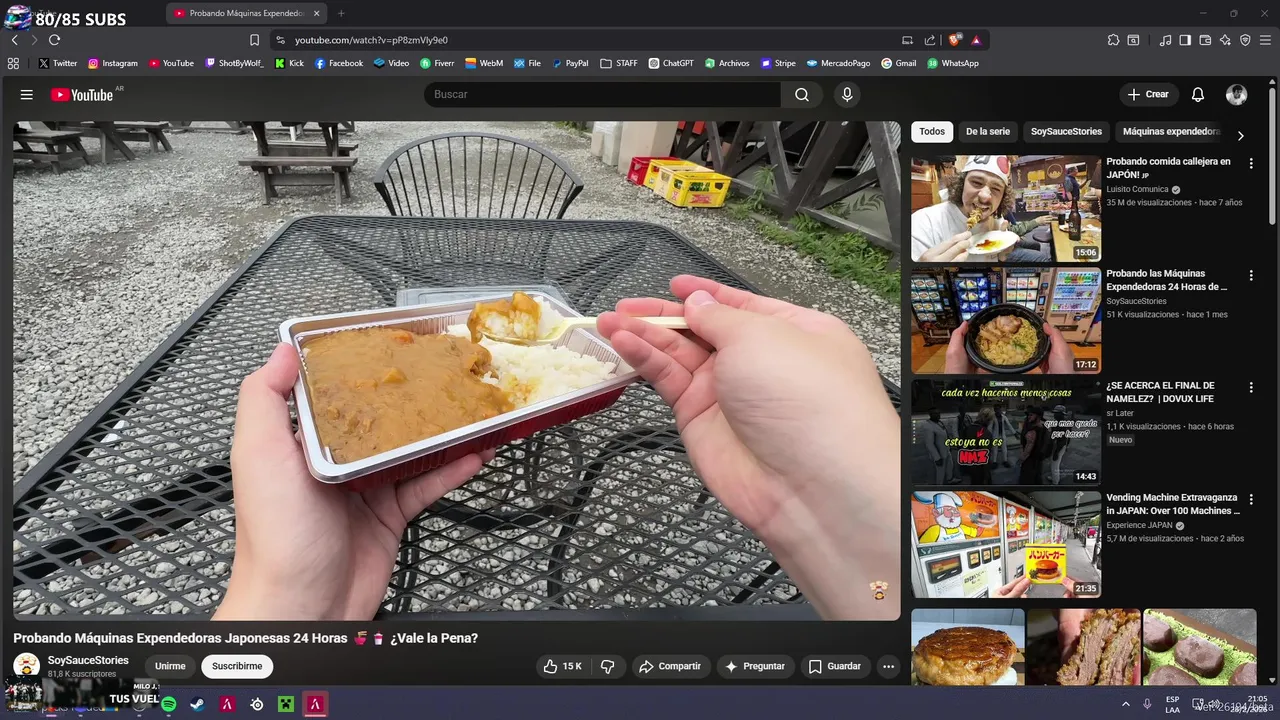This screenshot has height=720, width=1280.
Task: Open a new browser tab
Action: [341, 13]
